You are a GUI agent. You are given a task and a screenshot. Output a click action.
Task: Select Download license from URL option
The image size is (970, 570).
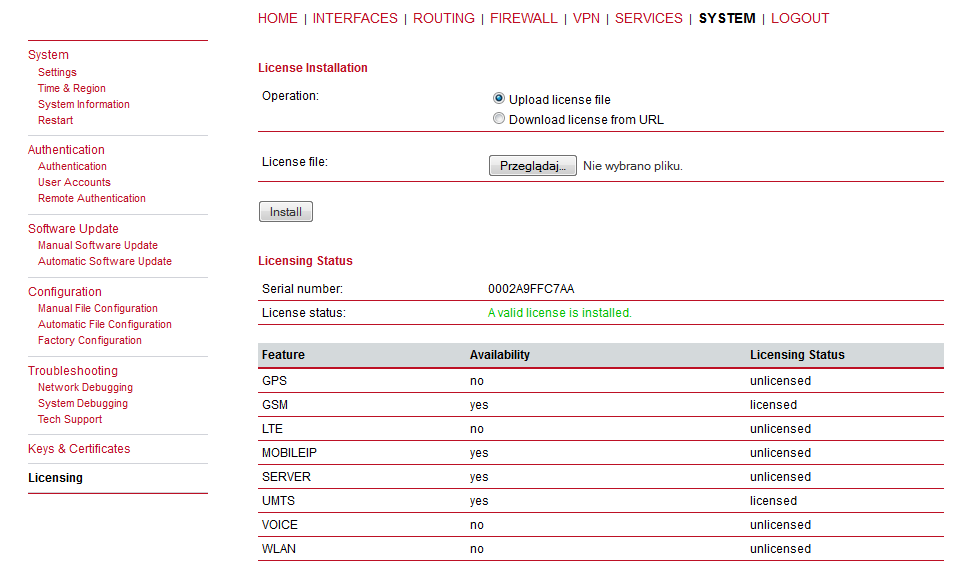click(x=499, y=118)
